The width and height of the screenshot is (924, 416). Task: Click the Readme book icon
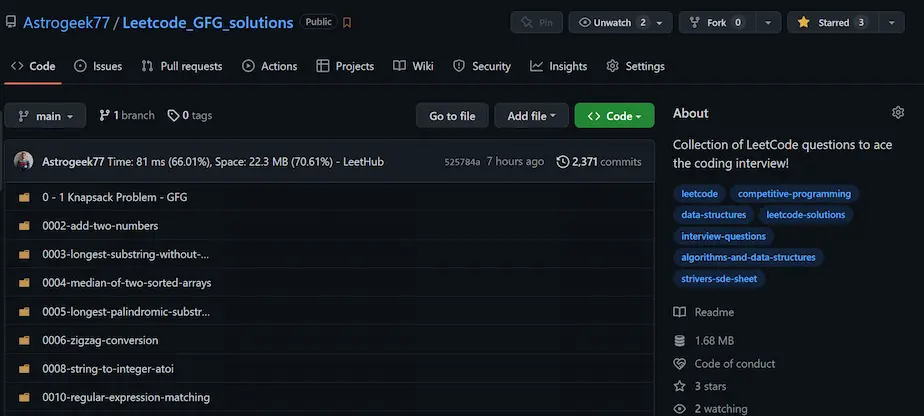tap(679, 312)
